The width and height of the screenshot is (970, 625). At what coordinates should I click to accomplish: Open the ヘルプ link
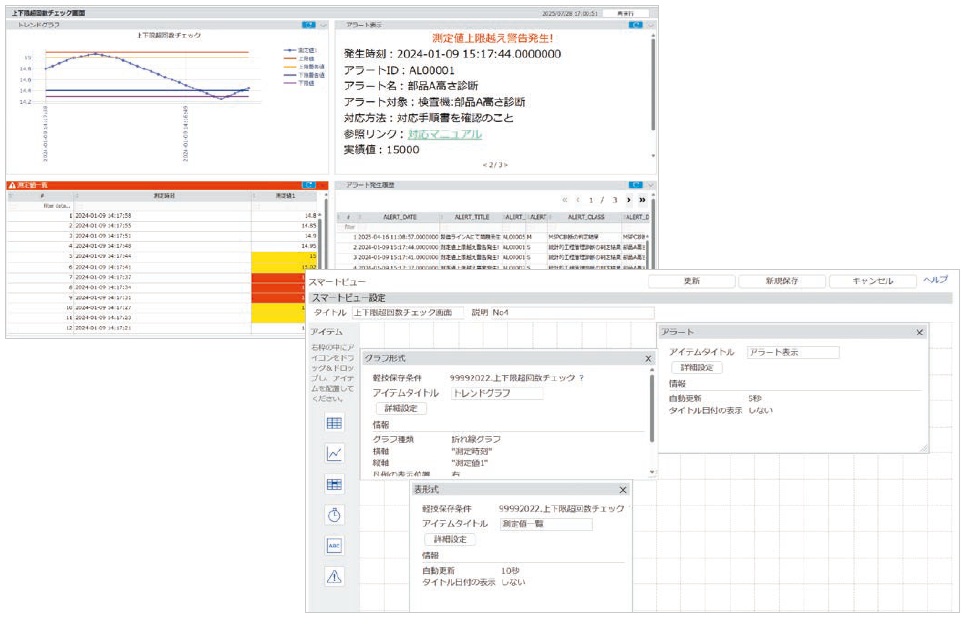point(935,280)
